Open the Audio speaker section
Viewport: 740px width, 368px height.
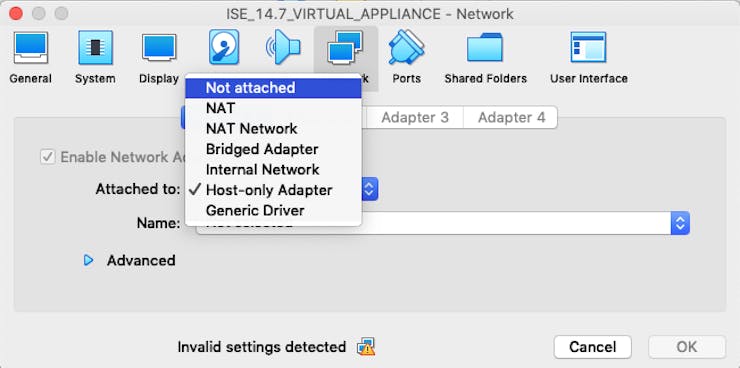[x=283, y=47]
